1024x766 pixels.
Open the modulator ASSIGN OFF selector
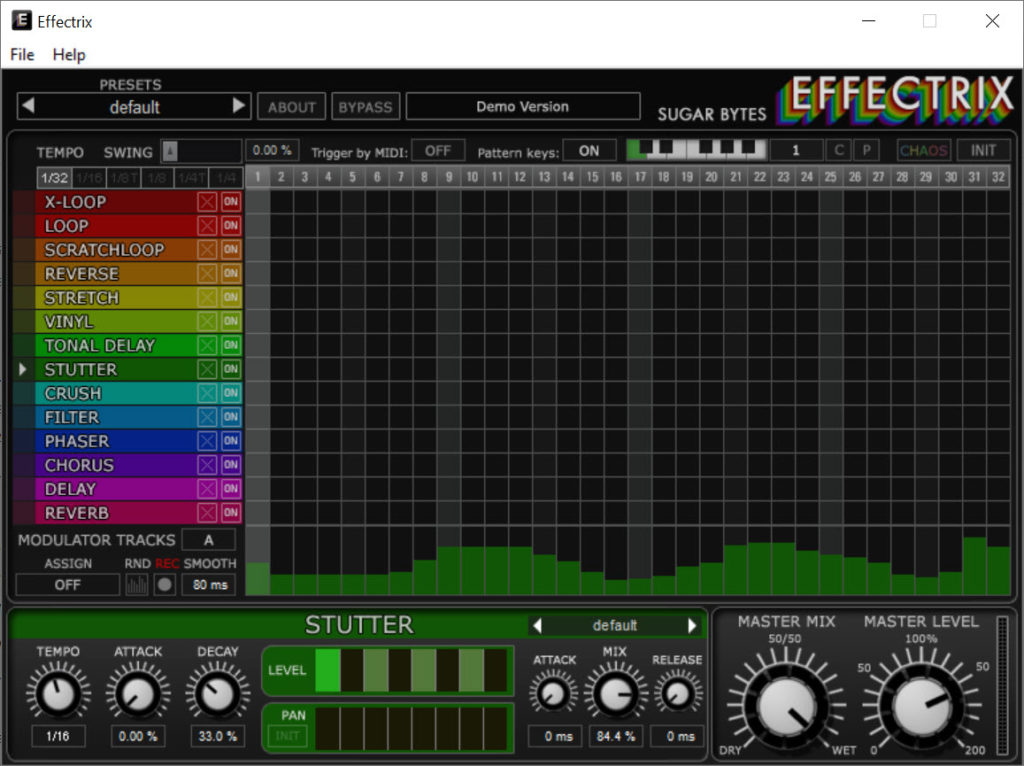(x=67, y=584)
